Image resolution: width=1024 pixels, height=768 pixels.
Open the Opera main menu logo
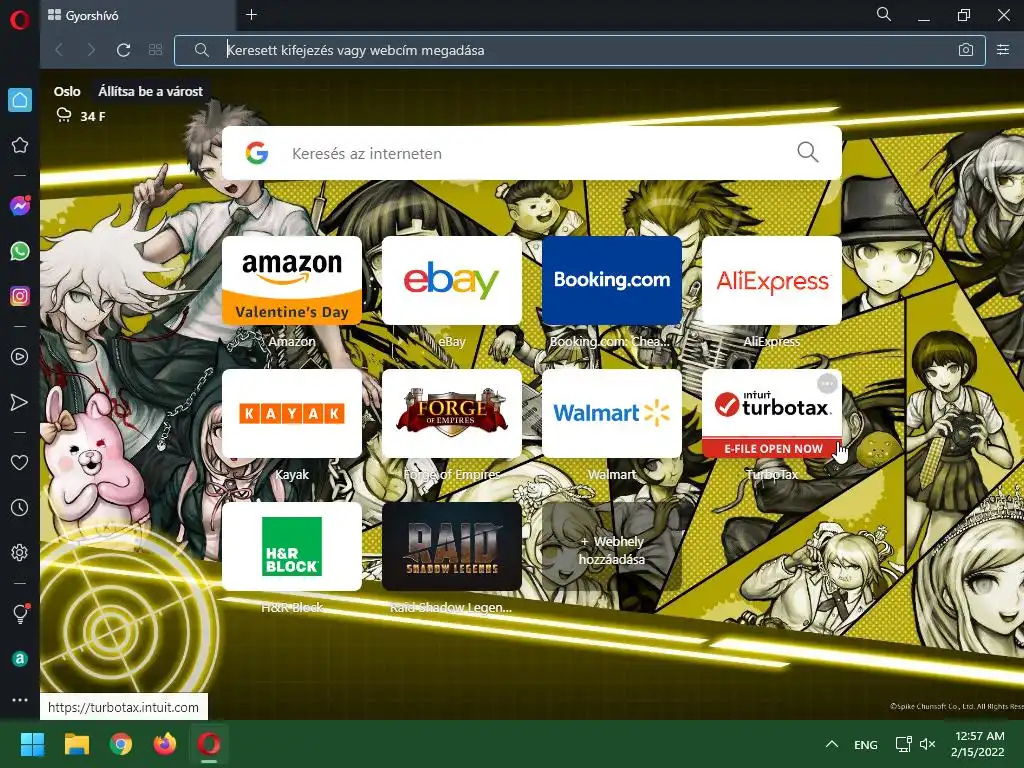[20, 20]
